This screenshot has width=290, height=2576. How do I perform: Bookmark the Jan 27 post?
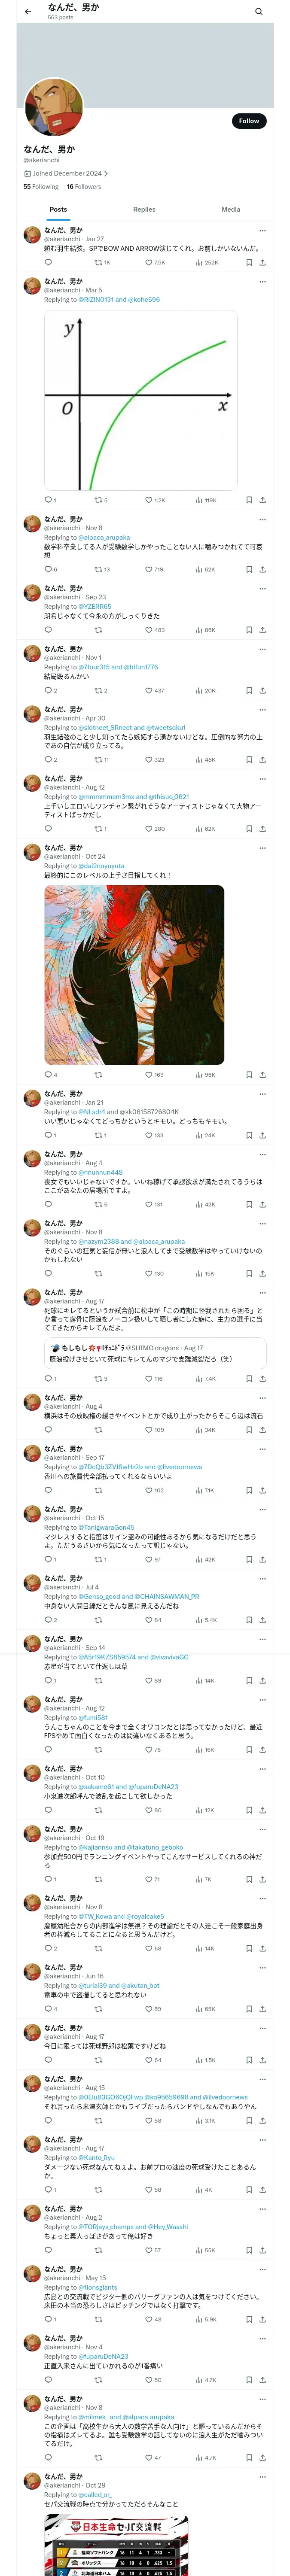[x=249, y=263]
